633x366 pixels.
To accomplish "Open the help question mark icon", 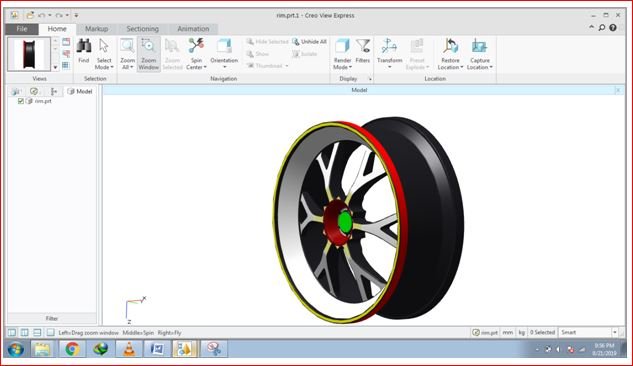I will [x=613, y=27].
